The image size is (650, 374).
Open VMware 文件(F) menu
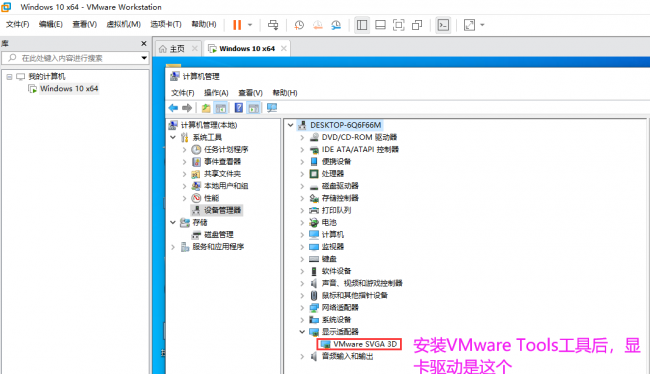click(17, 24)
